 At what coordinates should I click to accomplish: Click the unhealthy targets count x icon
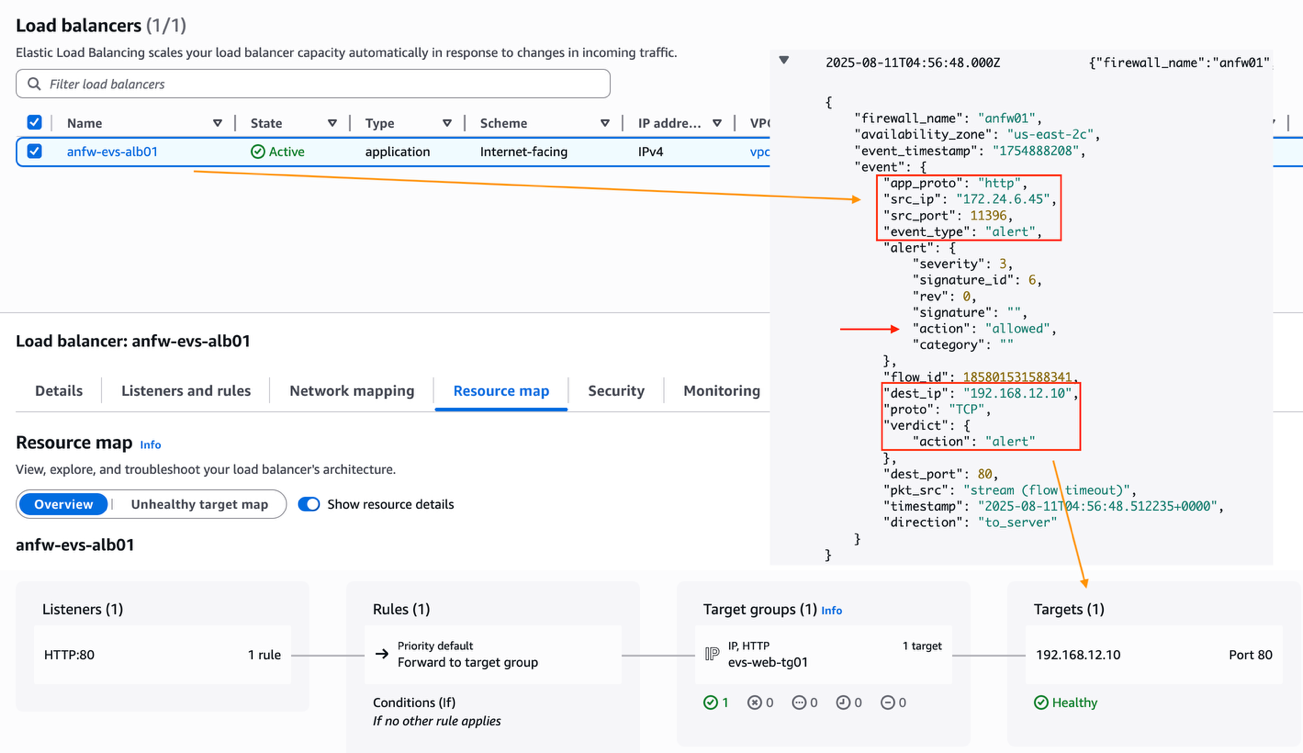(755, 703)
